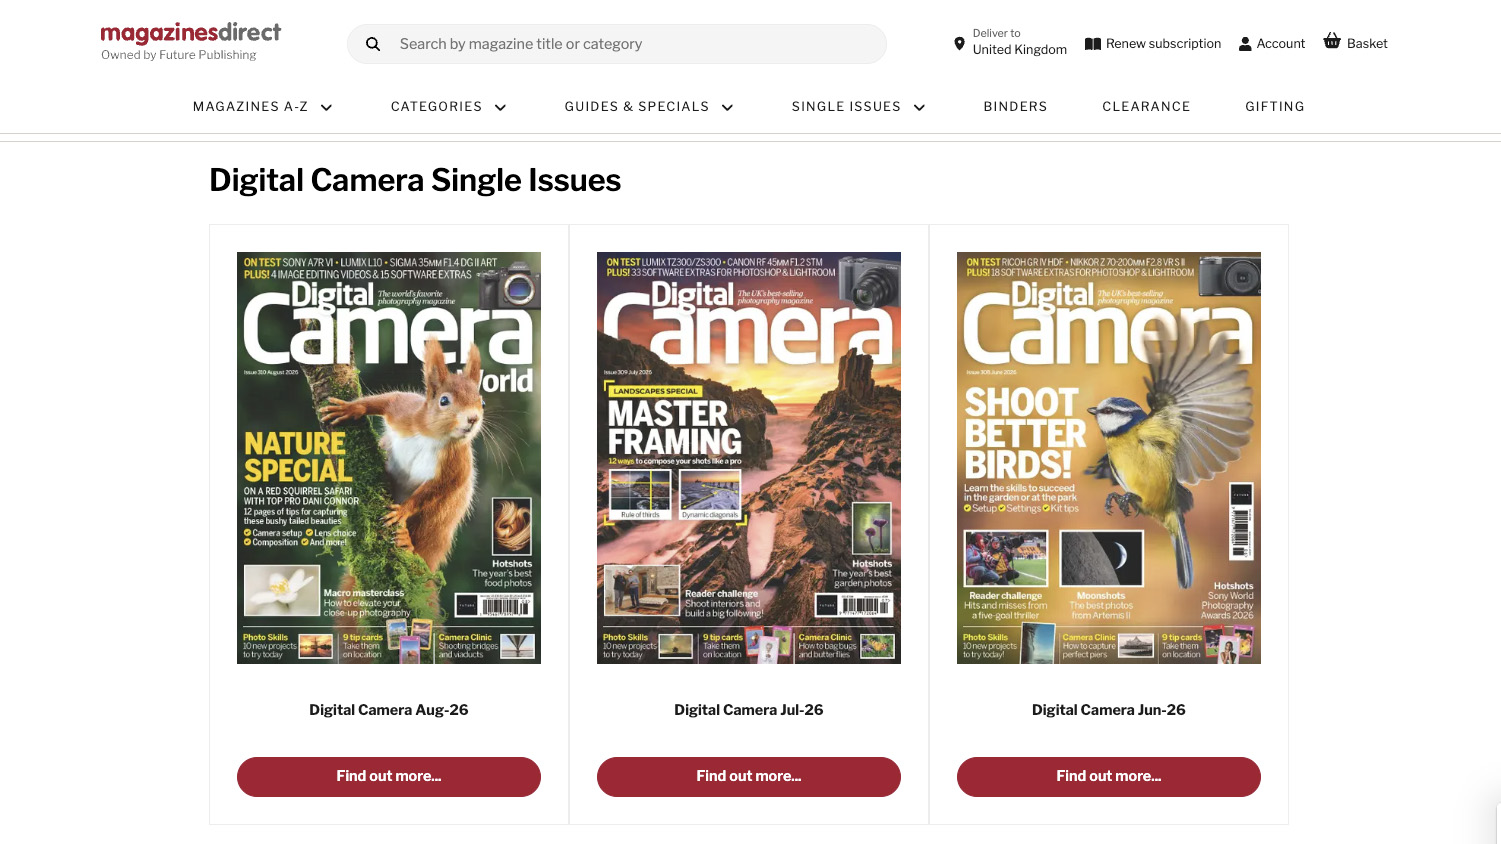Expand the Magazines A-Z chevron
1501x844 pixels.
click(x=326, y=108)
